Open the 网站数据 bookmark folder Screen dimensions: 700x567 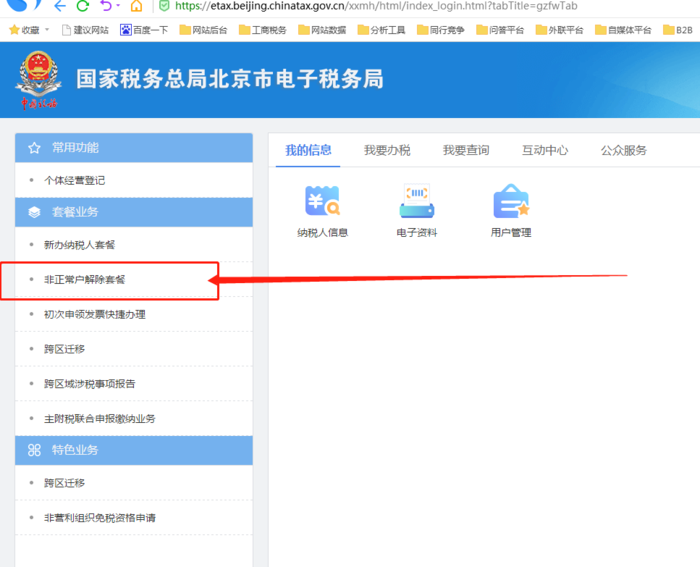pyautogui.click(x=322, y=30)
